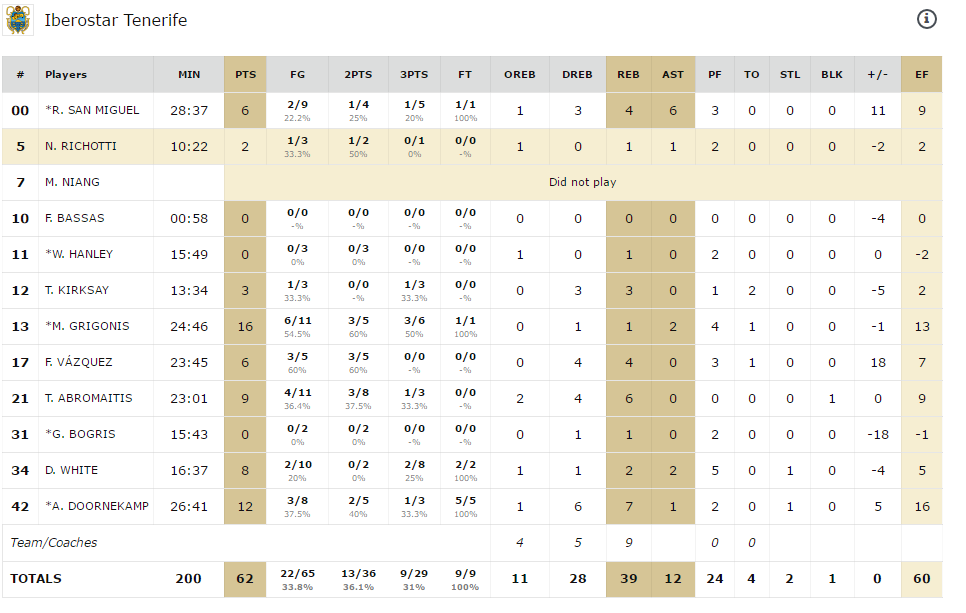The image size is (966, 613).
Task: Sort by 3PTS column header
Action: coord(414,74)
